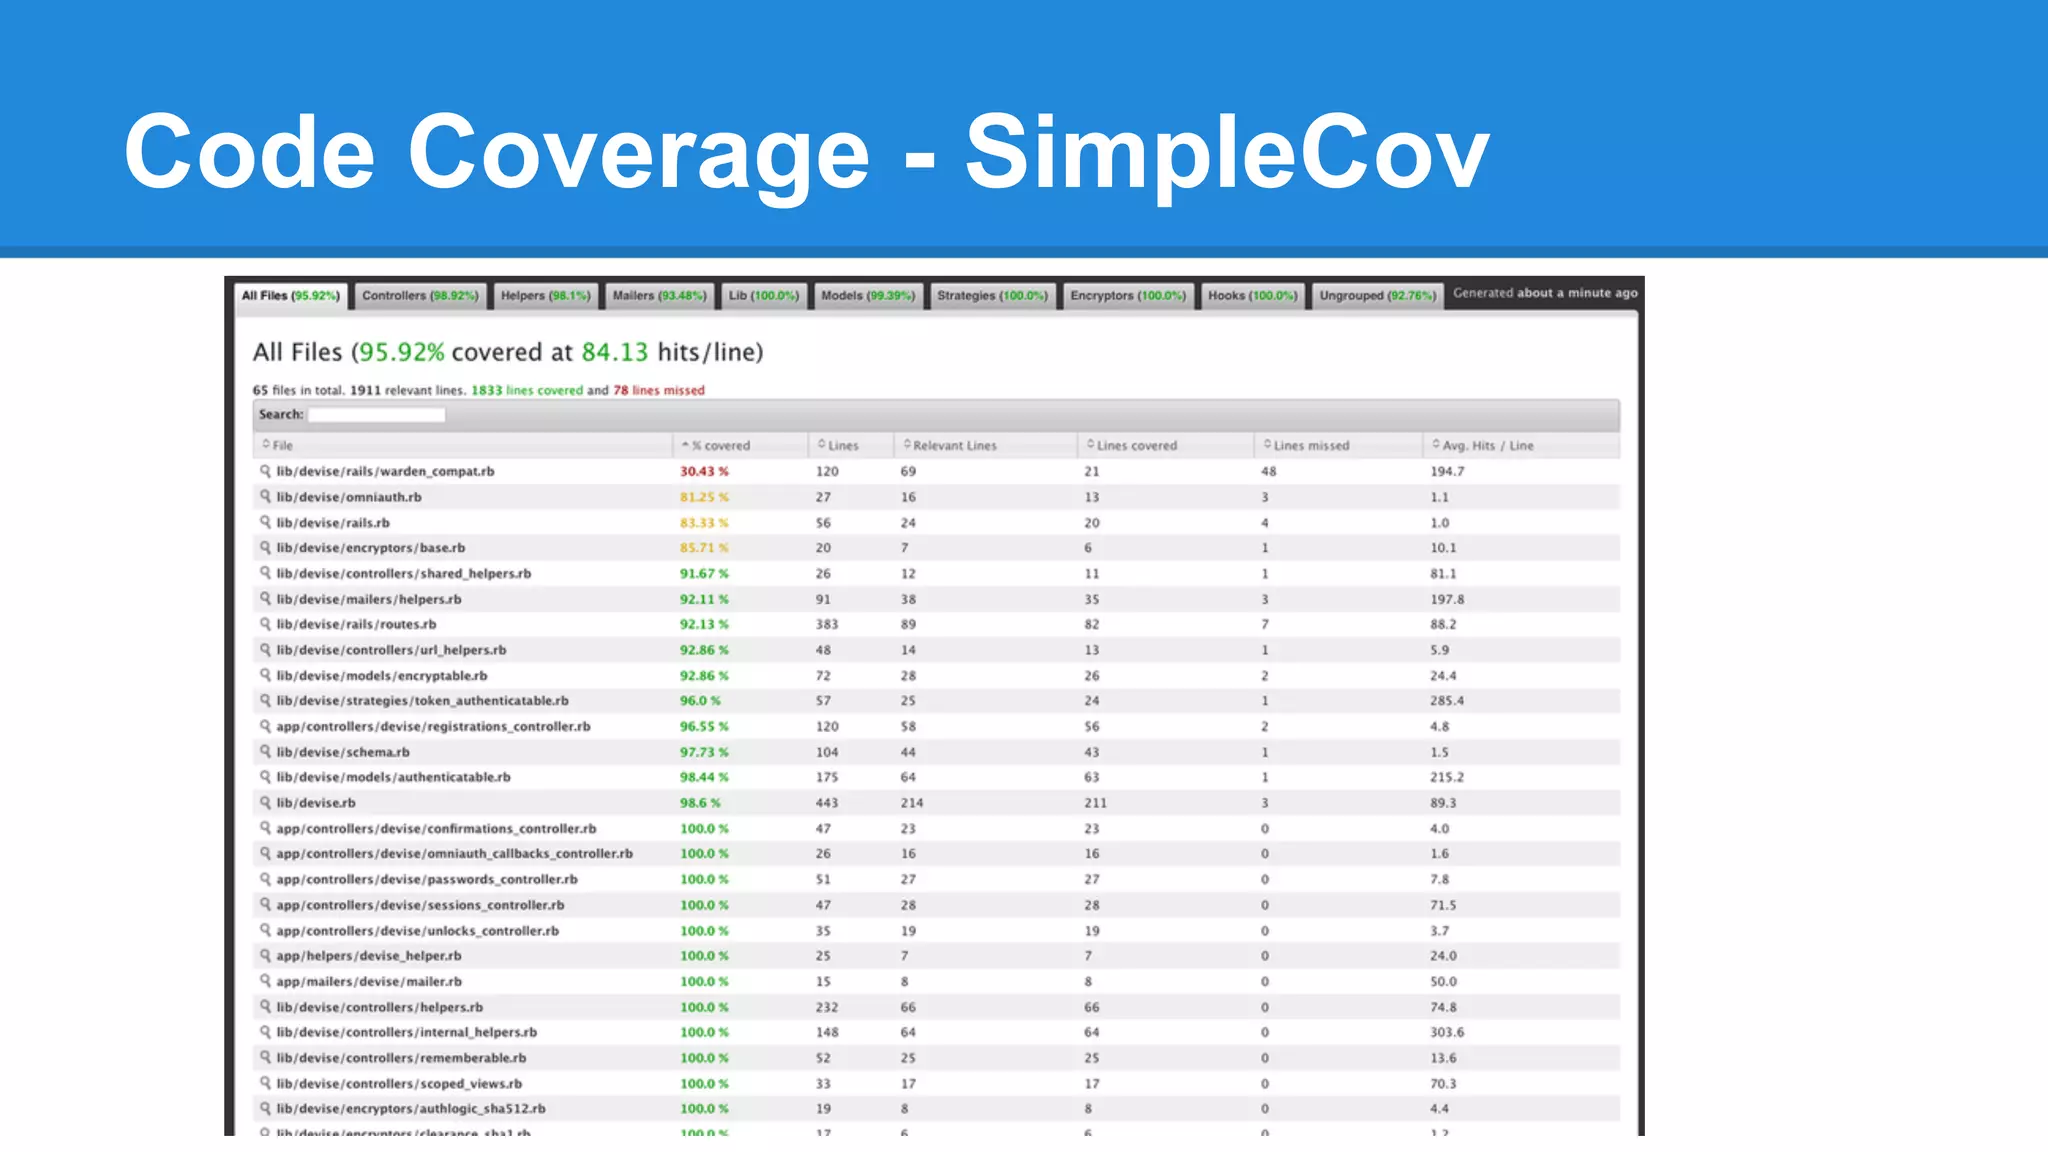Open lib/devise/rails/routes.rb file link
Image resolution: width=2048 pixels, height=1152 pixels.
click(356, 624)
